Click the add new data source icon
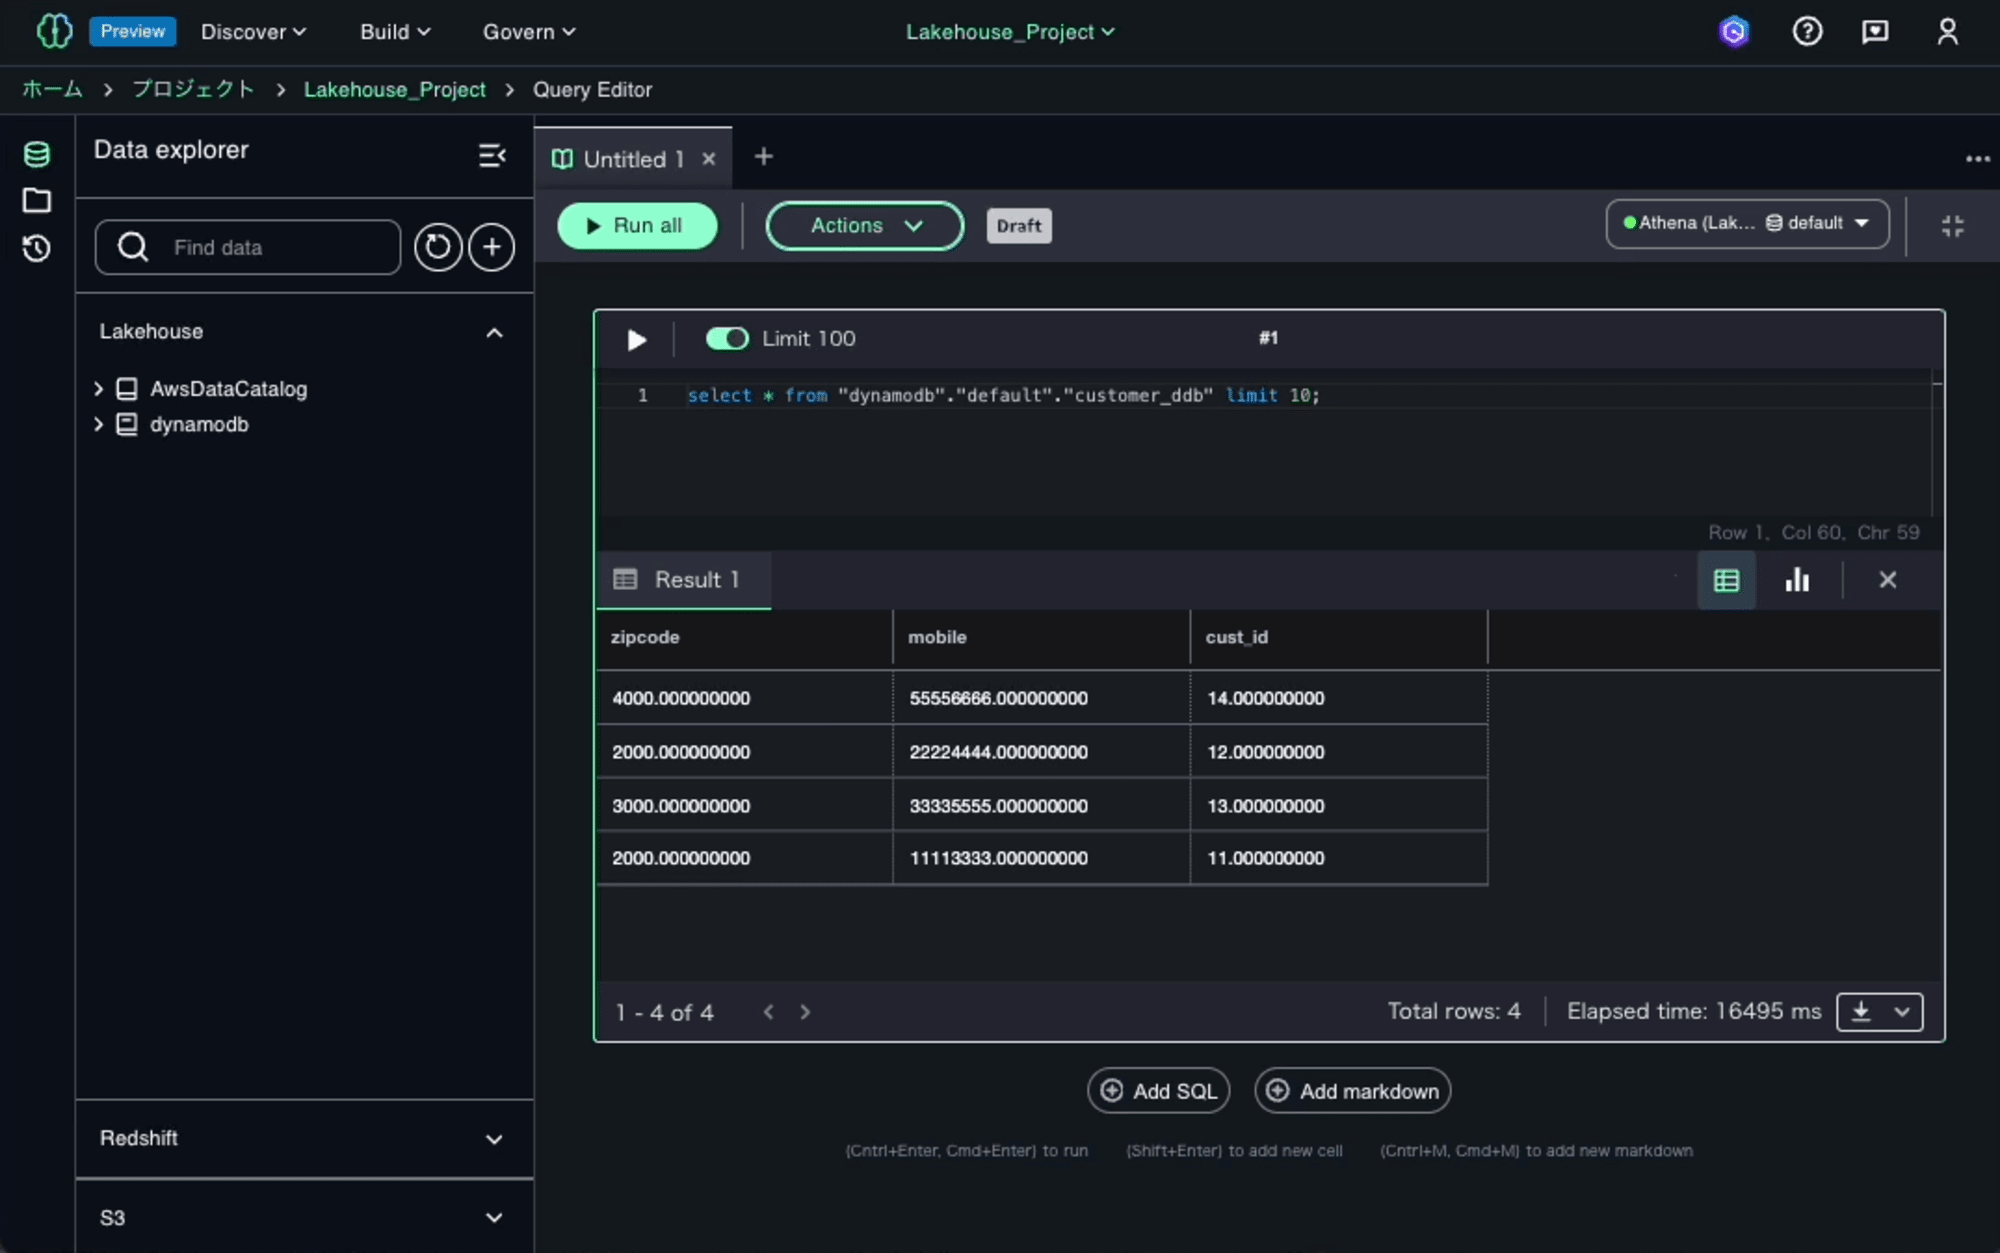 491,247
